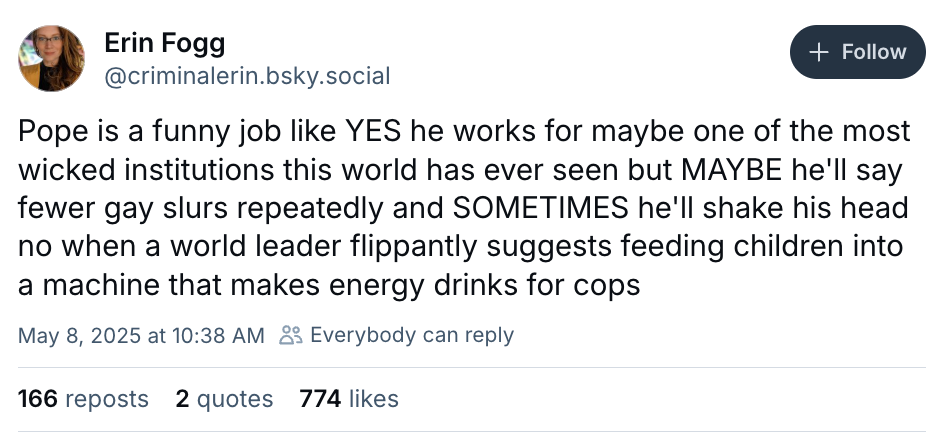The height and width of the screenshot is (432, 952).
Task: Click the number 166 in the repost count
Action: (37, 399)
